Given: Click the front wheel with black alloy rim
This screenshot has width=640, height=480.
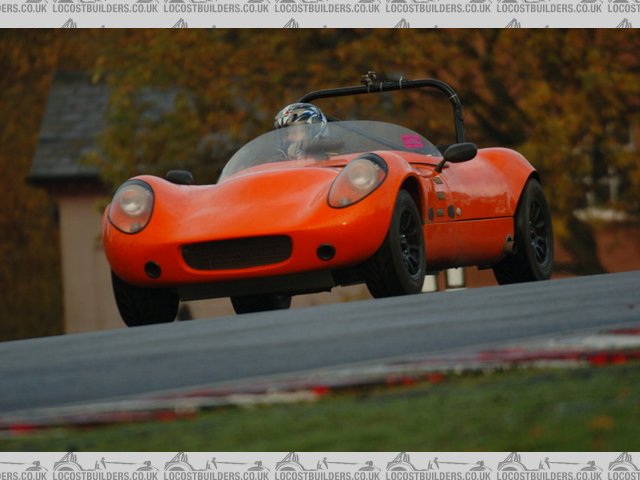Looking at the screenshot, I should click(x=402, y=246).
